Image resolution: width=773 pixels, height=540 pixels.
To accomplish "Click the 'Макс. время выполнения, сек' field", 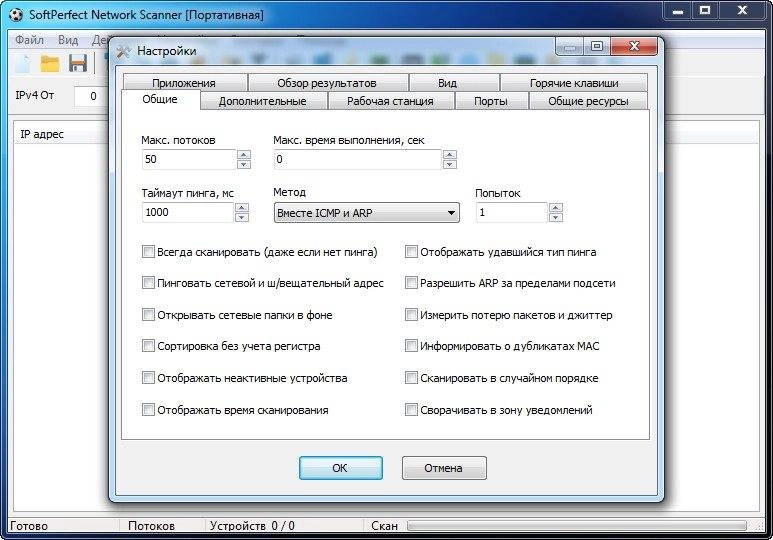I will pos(357,159).
